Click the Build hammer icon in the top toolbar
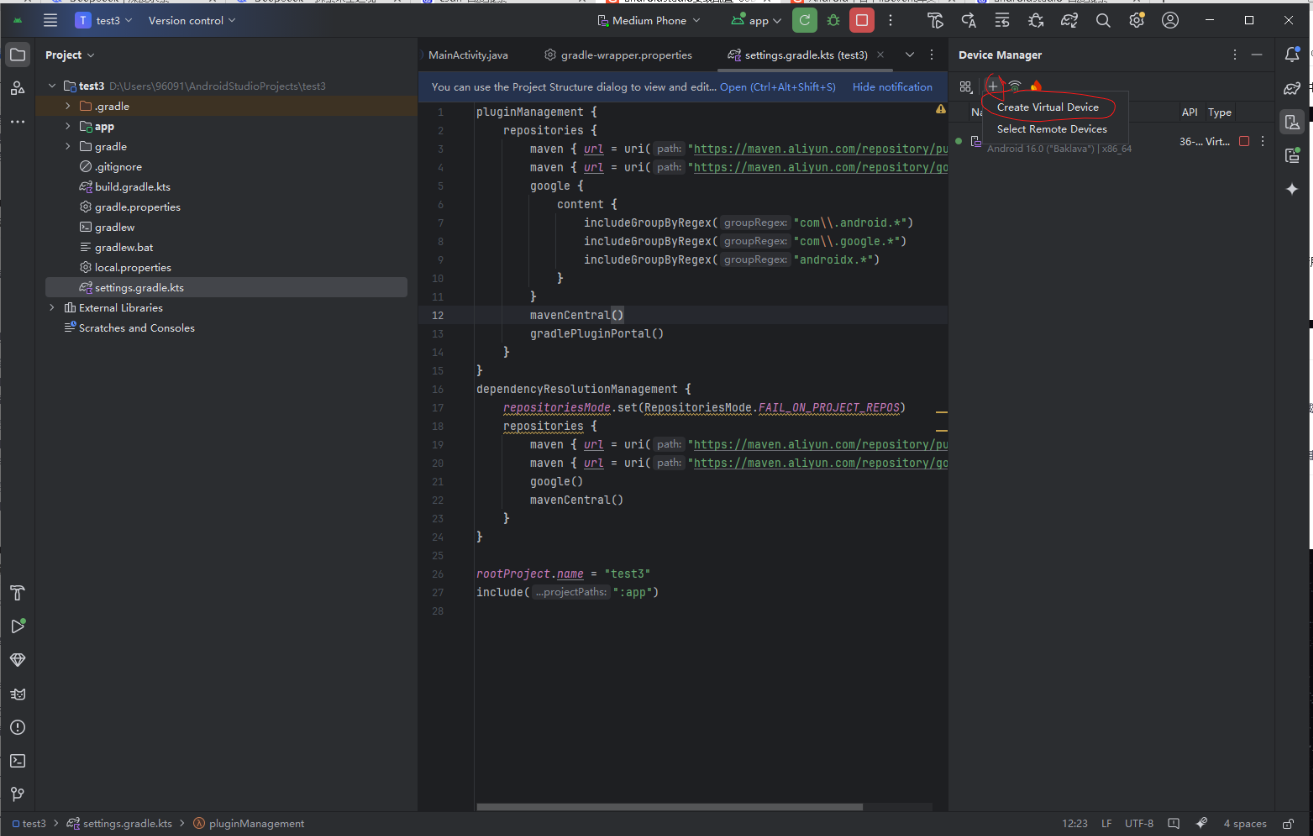Screen dimensions: 1313x836 [x=935, y=20]
